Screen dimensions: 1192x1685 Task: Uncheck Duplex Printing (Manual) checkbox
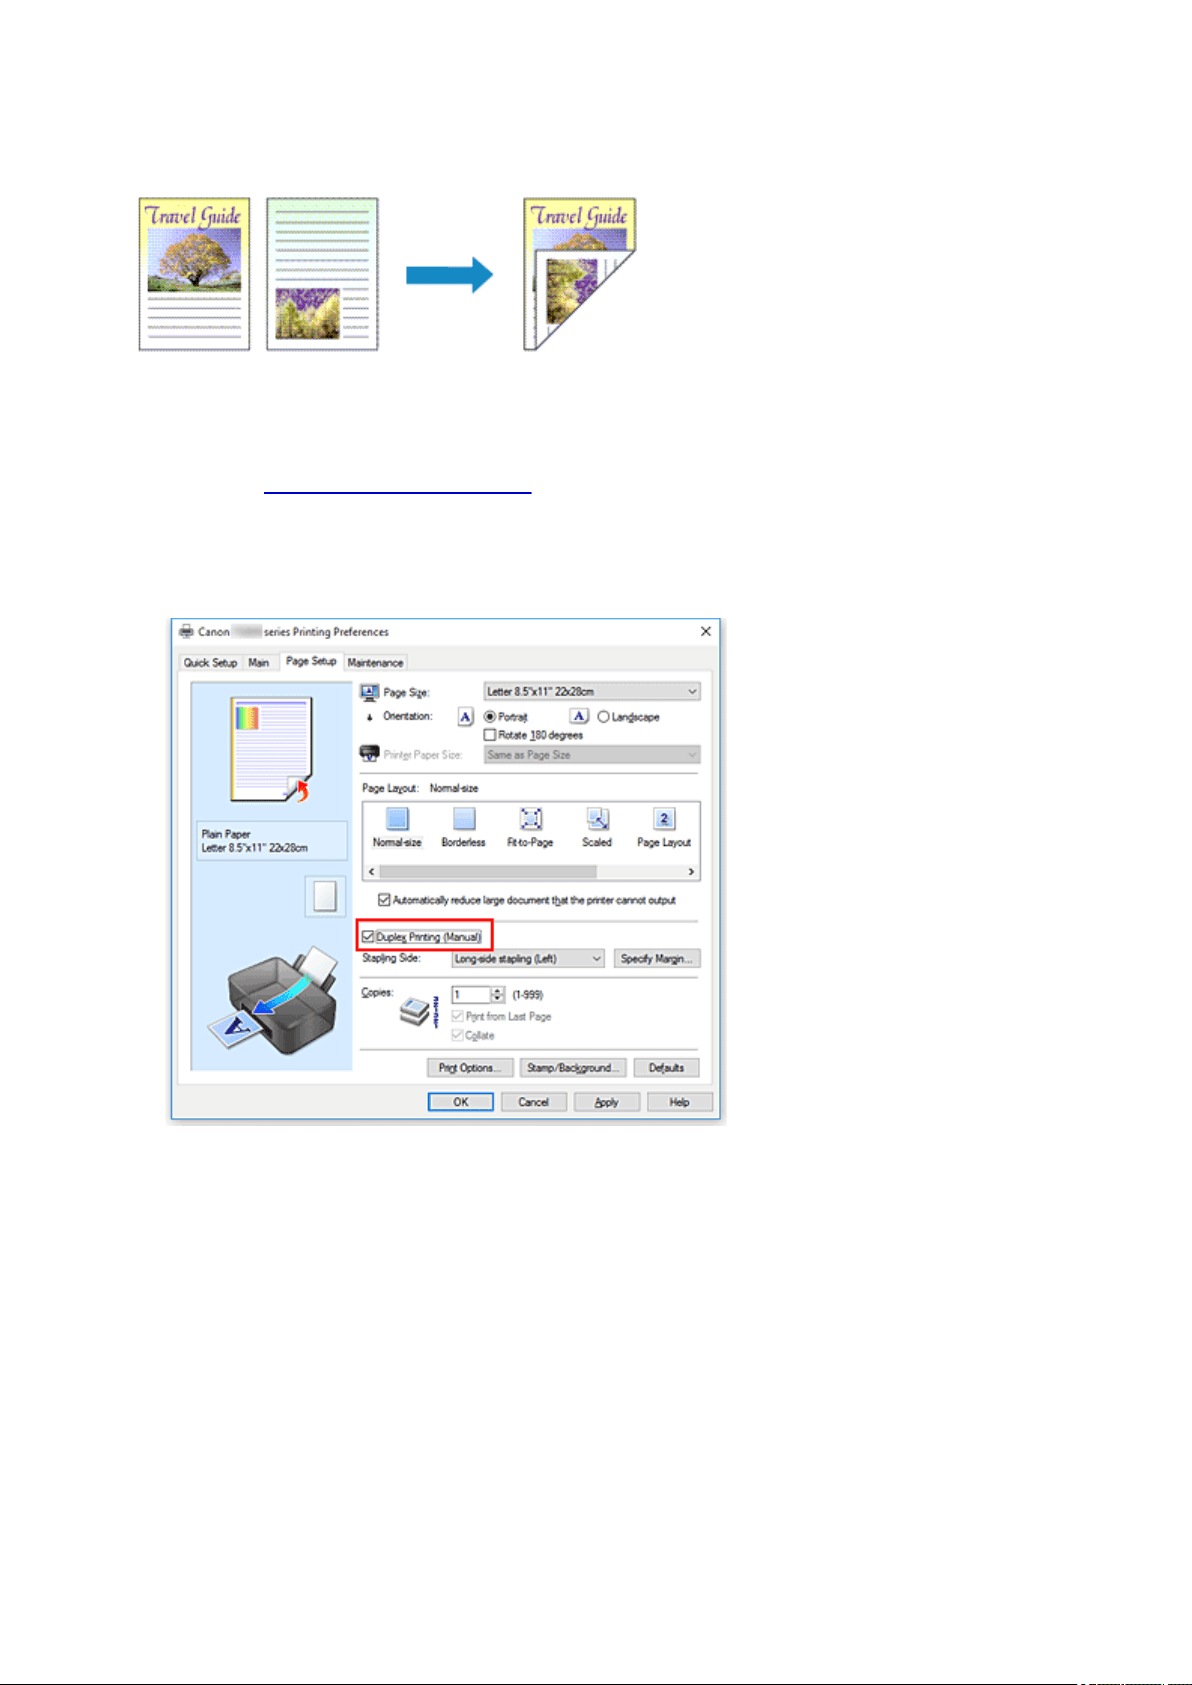click(x=368, y=937)
